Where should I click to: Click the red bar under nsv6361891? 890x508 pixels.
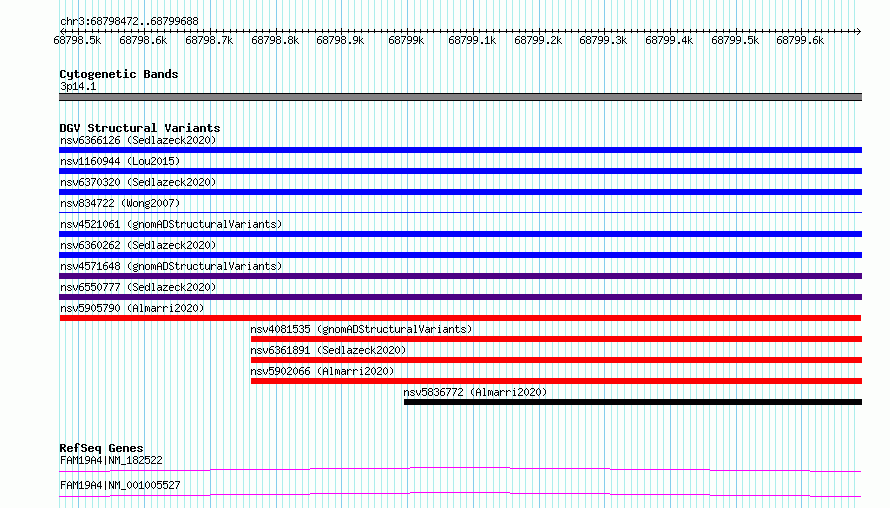[556, 360]
